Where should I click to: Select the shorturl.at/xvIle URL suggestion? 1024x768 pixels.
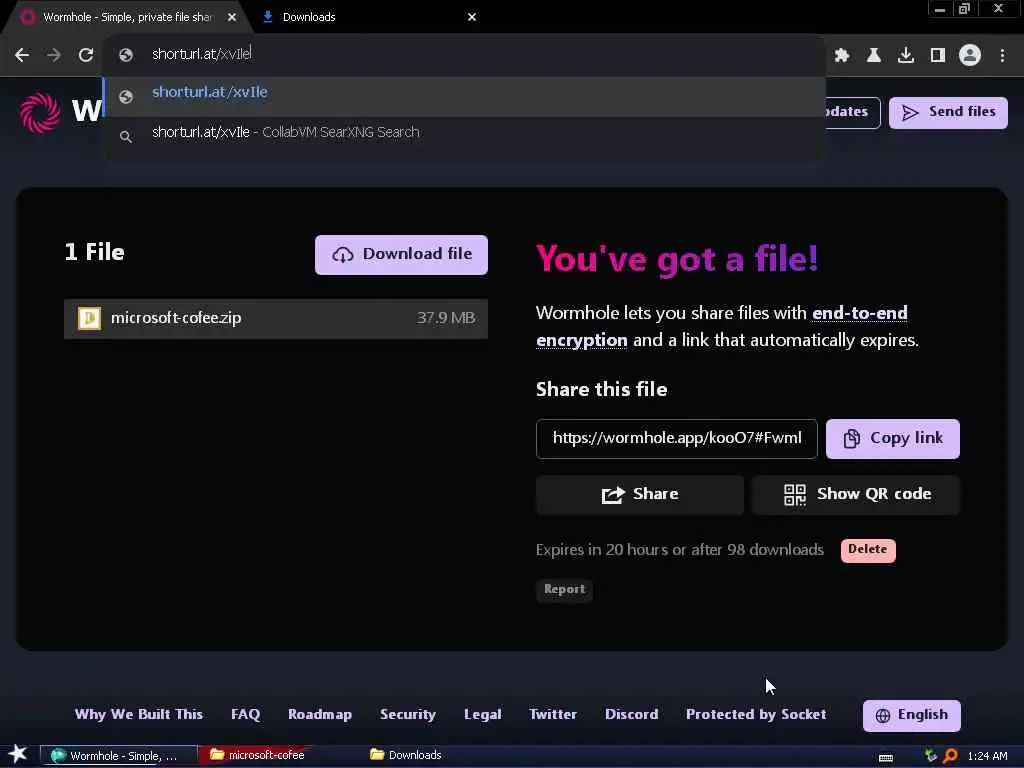[x=464, y=96]
